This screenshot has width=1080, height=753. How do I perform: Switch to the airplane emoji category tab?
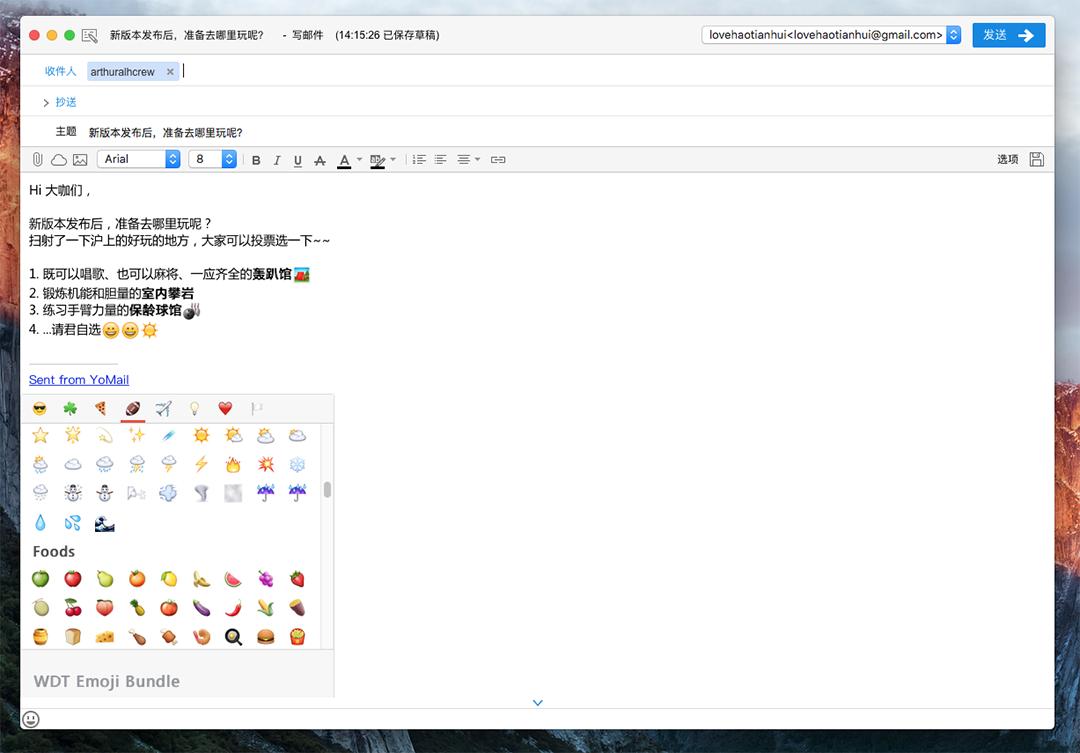coord(163,408)
